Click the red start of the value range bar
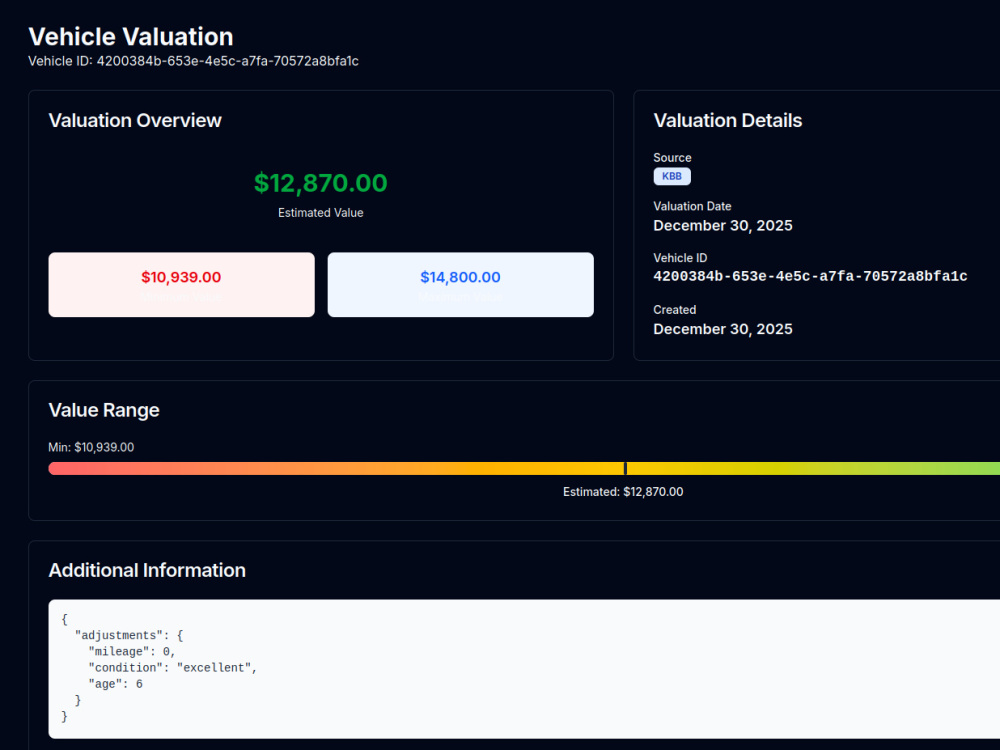Viewport: 1000px width, 750px height. pos(57,469)
